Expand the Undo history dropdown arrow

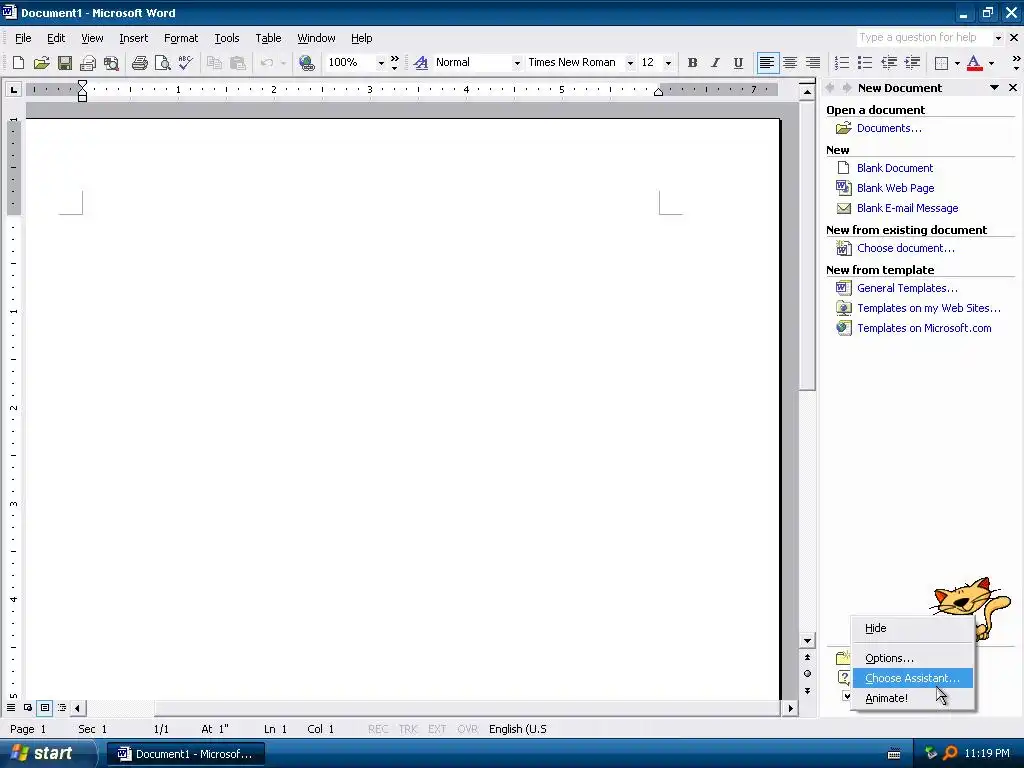(x=283, y=63)
